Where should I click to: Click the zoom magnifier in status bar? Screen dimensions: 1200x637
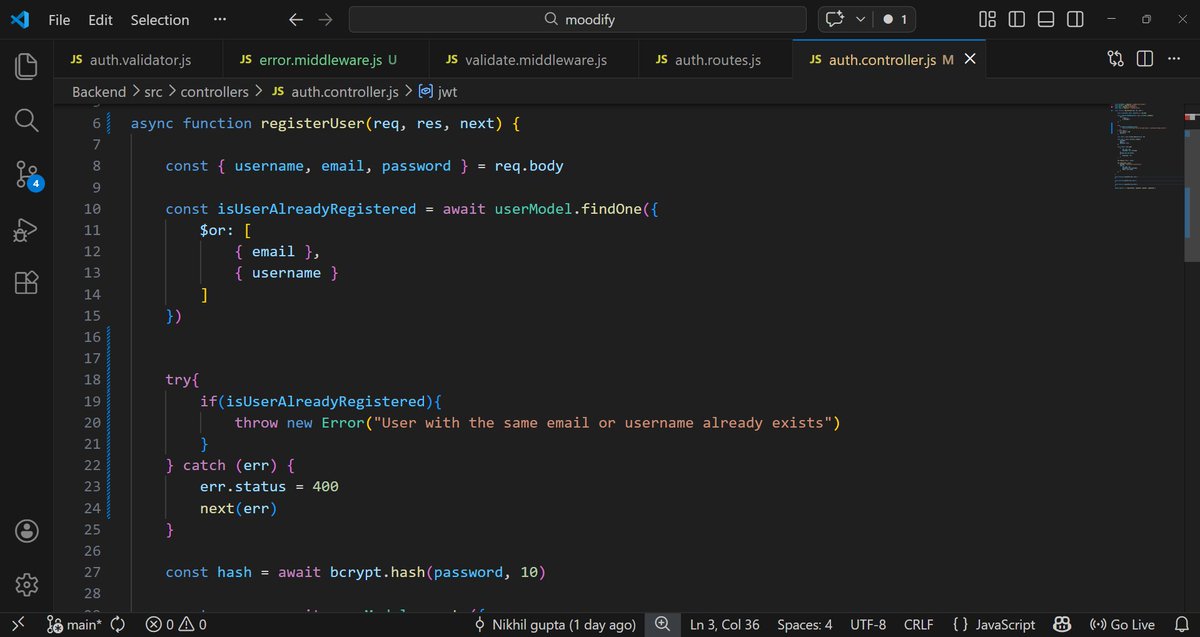click(662, 625)
